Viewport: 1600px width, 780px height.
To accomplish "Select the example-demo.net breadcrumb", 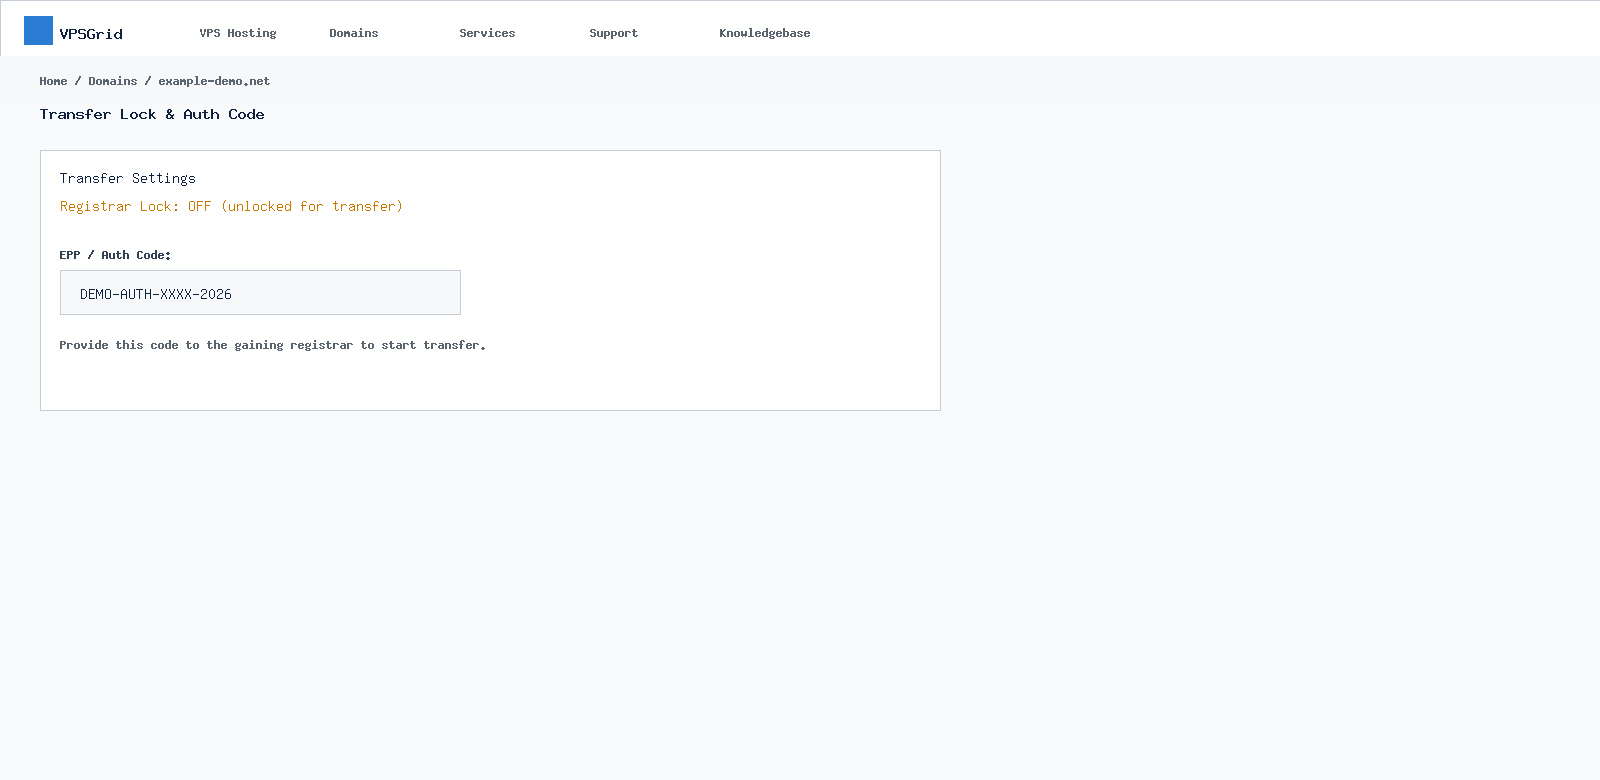I will [x=214, y=81].
